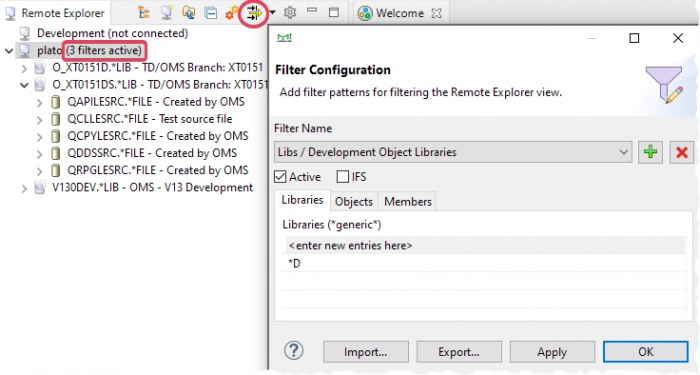
Task: Uncheck the Active checkbox
Action: 280,177
